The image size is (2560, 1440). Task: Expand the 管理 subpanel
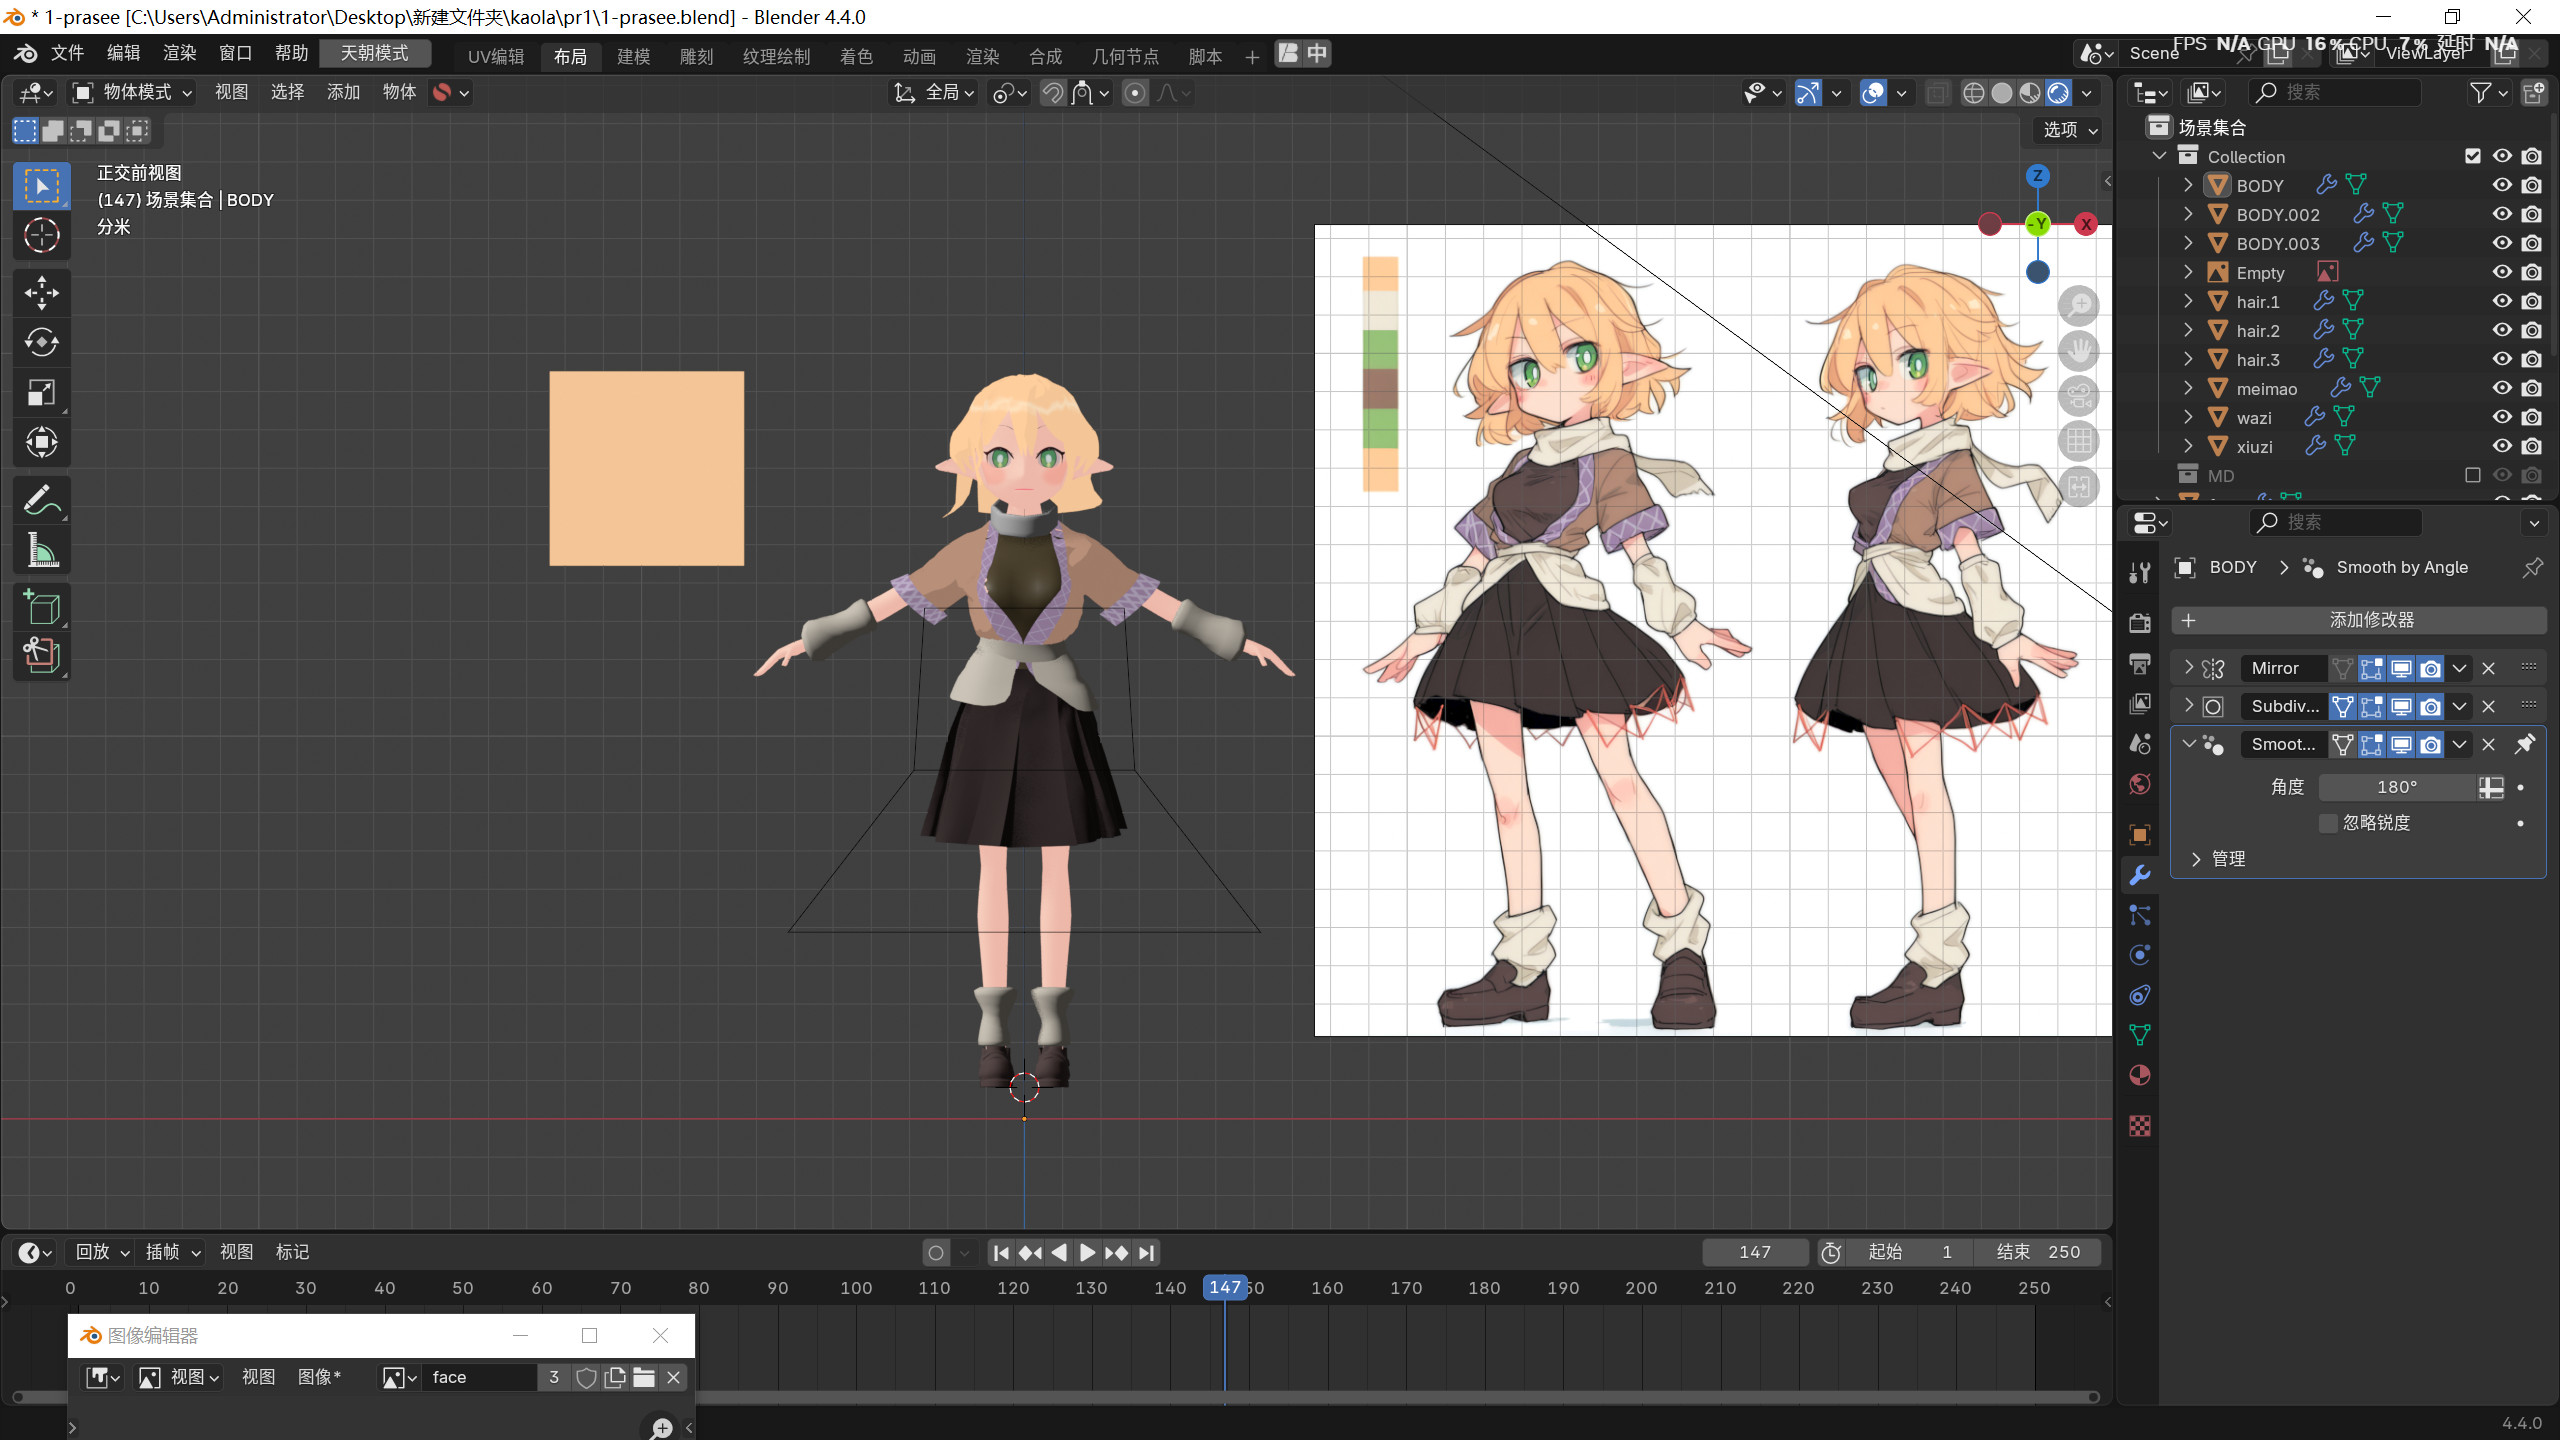pyautogui.click(x=2196, y=859)
